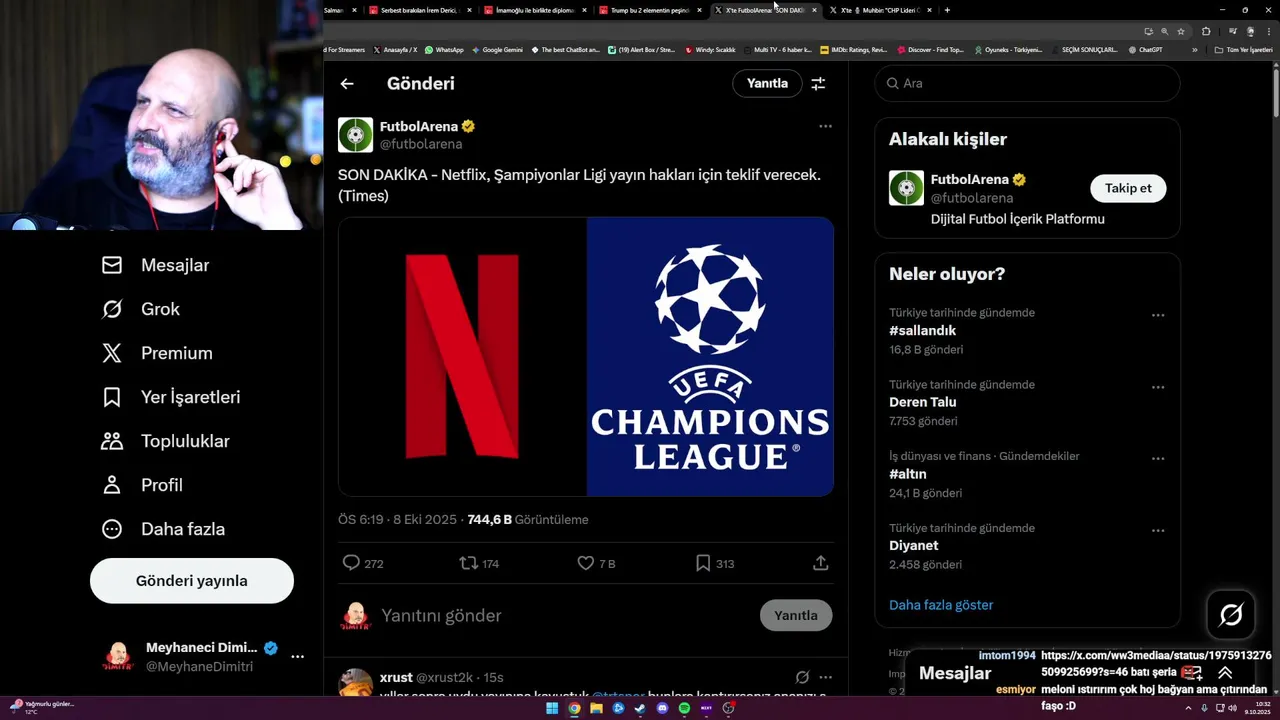Viewport: 1280px width, 720px height.
Task: Open Grok in the left sidebar
Action: [141, 309]
